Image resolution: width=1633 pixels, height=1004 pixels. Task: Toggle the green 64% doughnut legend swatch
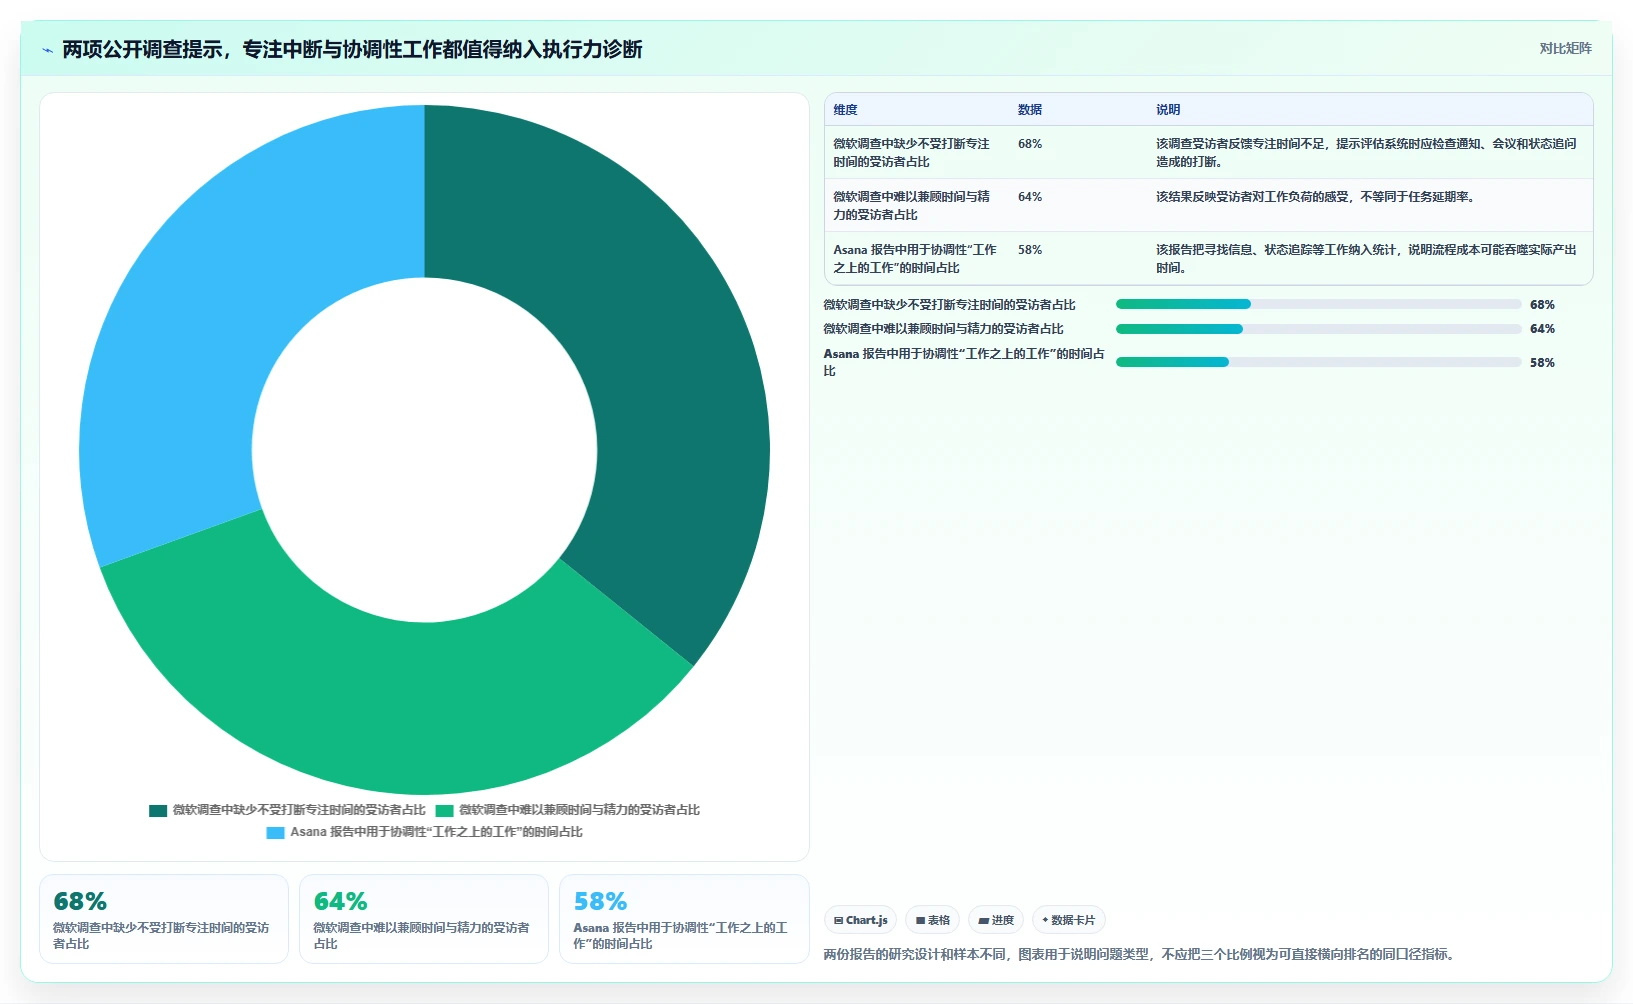coord(444,811)
